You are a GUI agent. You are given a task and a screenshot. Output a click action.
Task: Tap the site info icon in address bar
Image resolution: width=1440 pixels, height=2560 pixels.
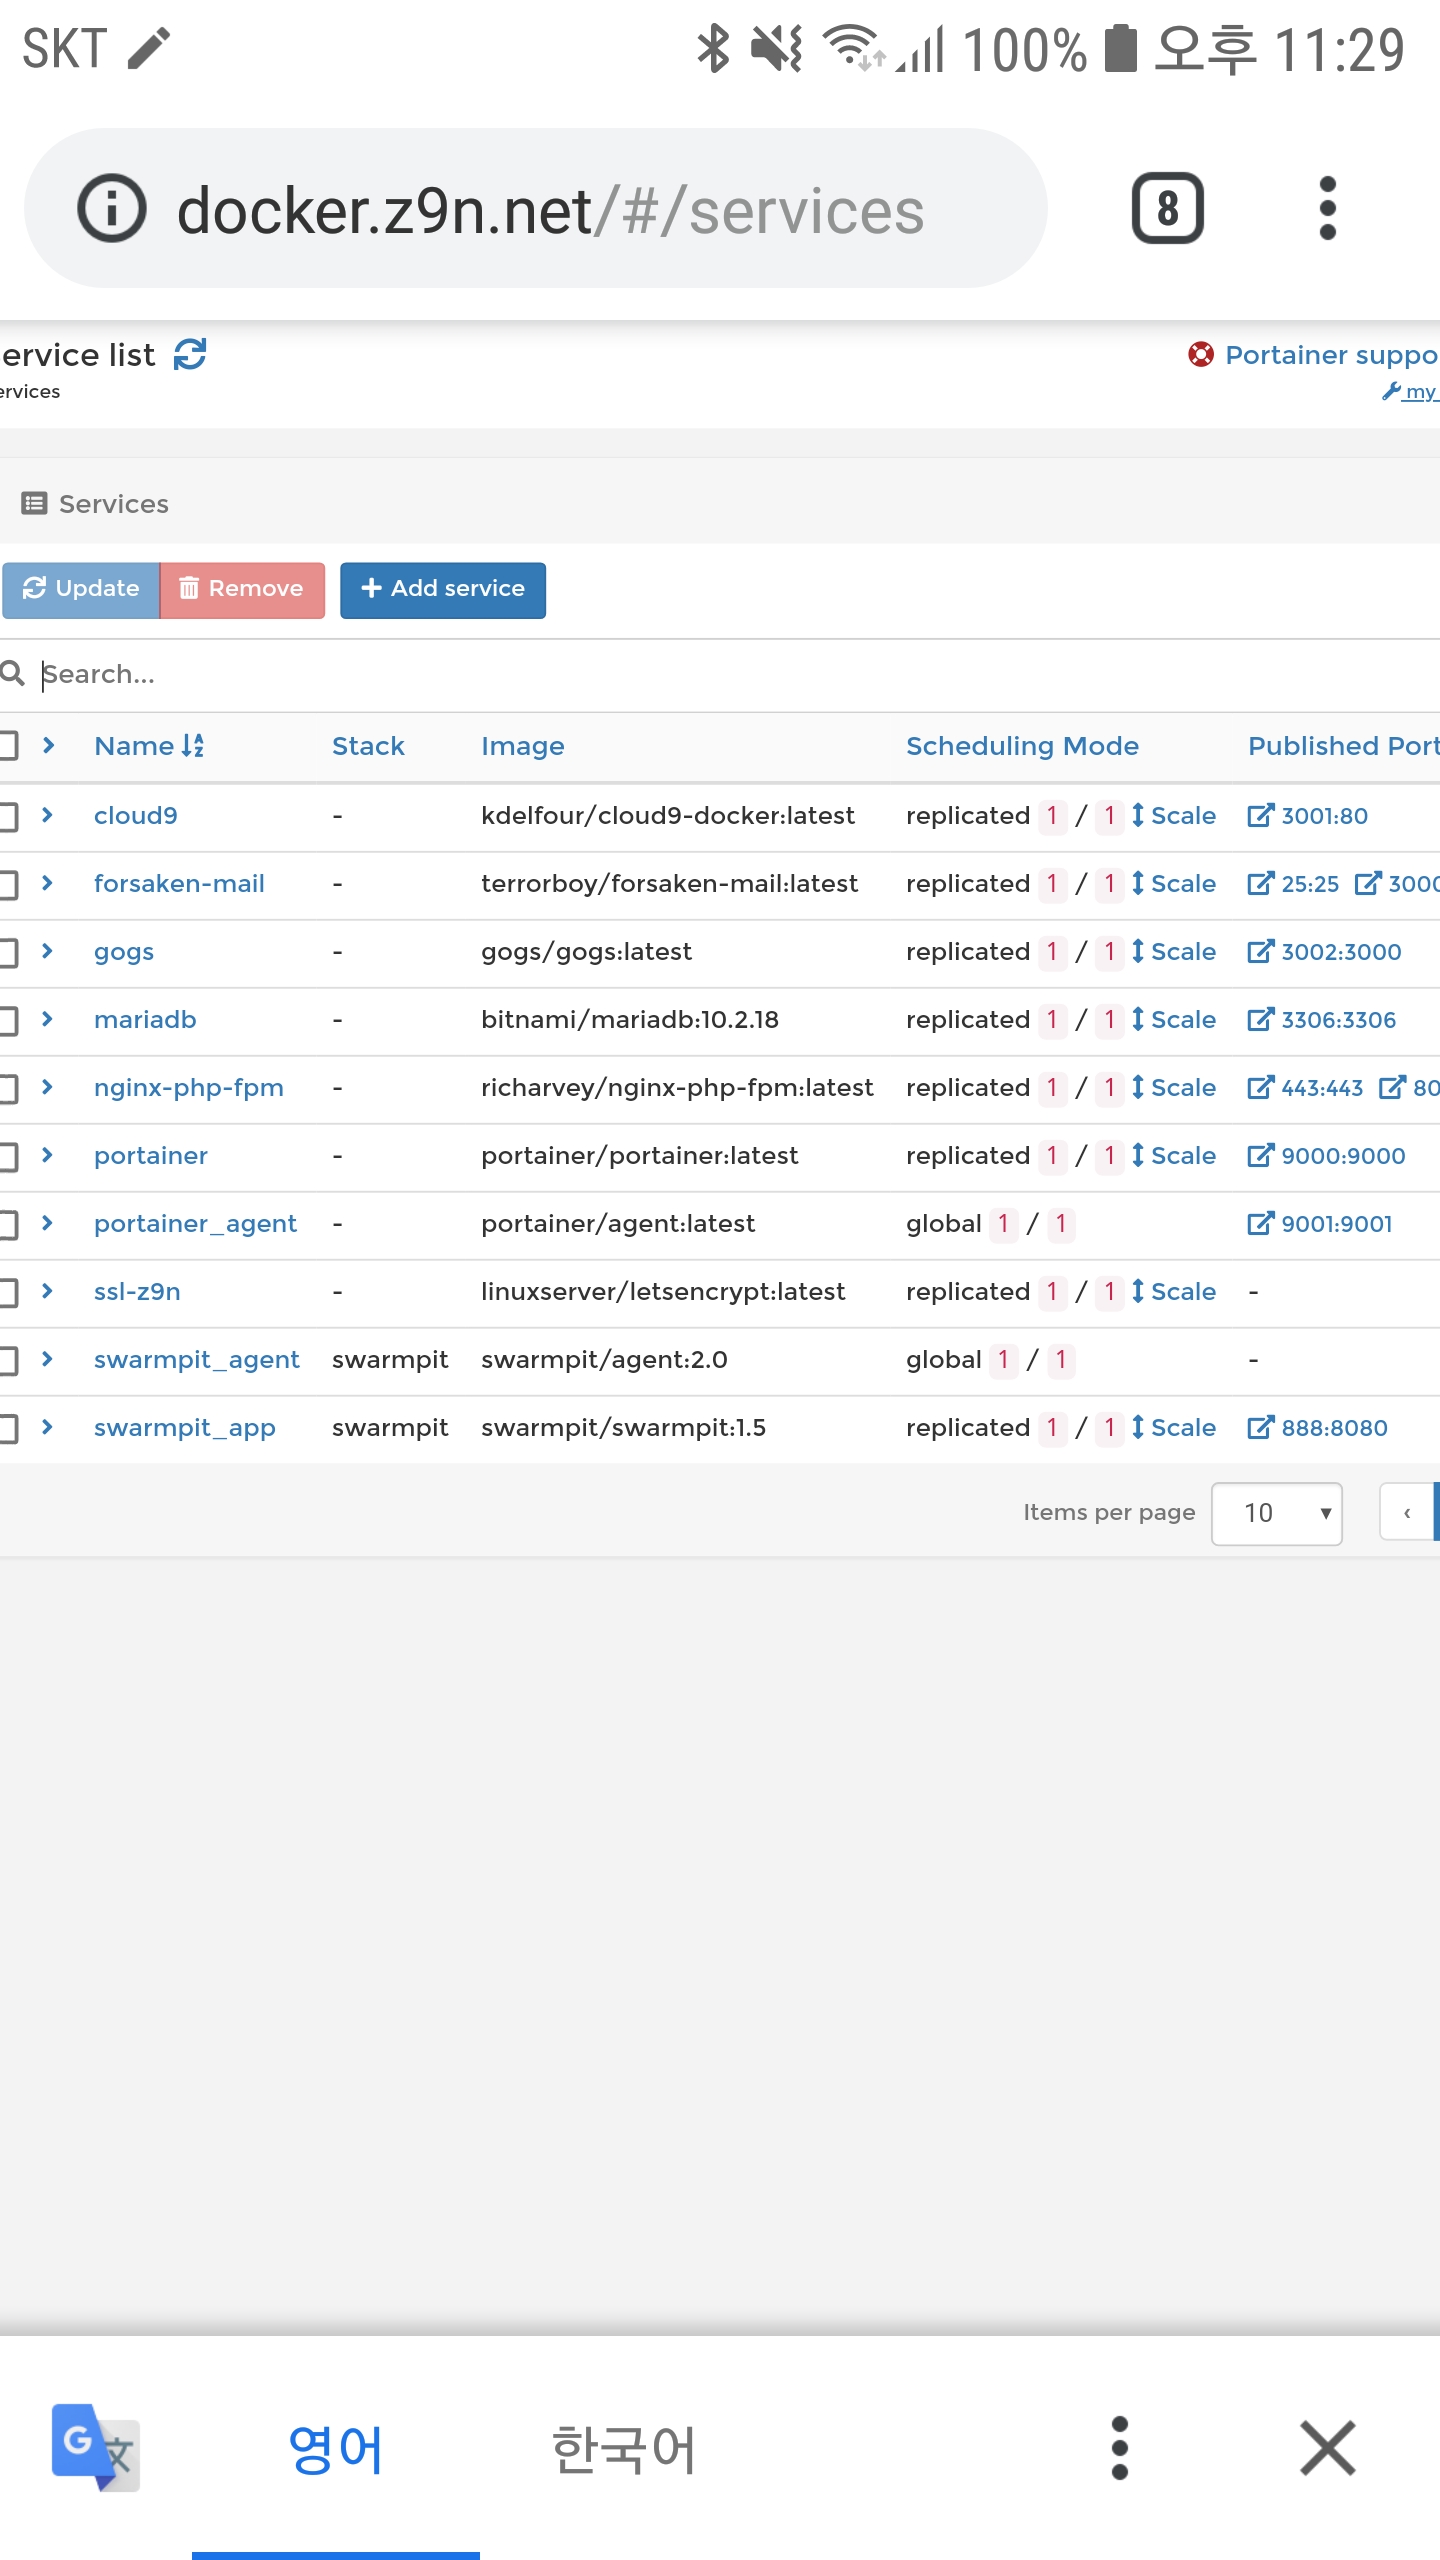pos(111,209)
